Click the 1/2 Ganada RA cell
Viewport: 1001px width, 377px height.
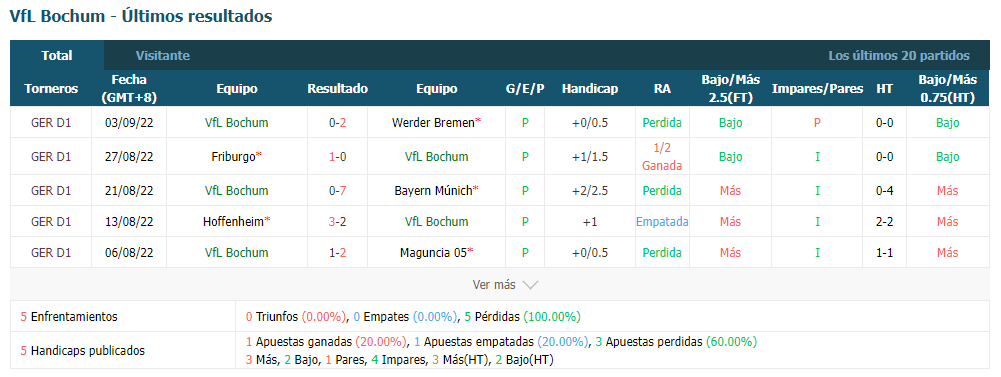tap(662, 156)
